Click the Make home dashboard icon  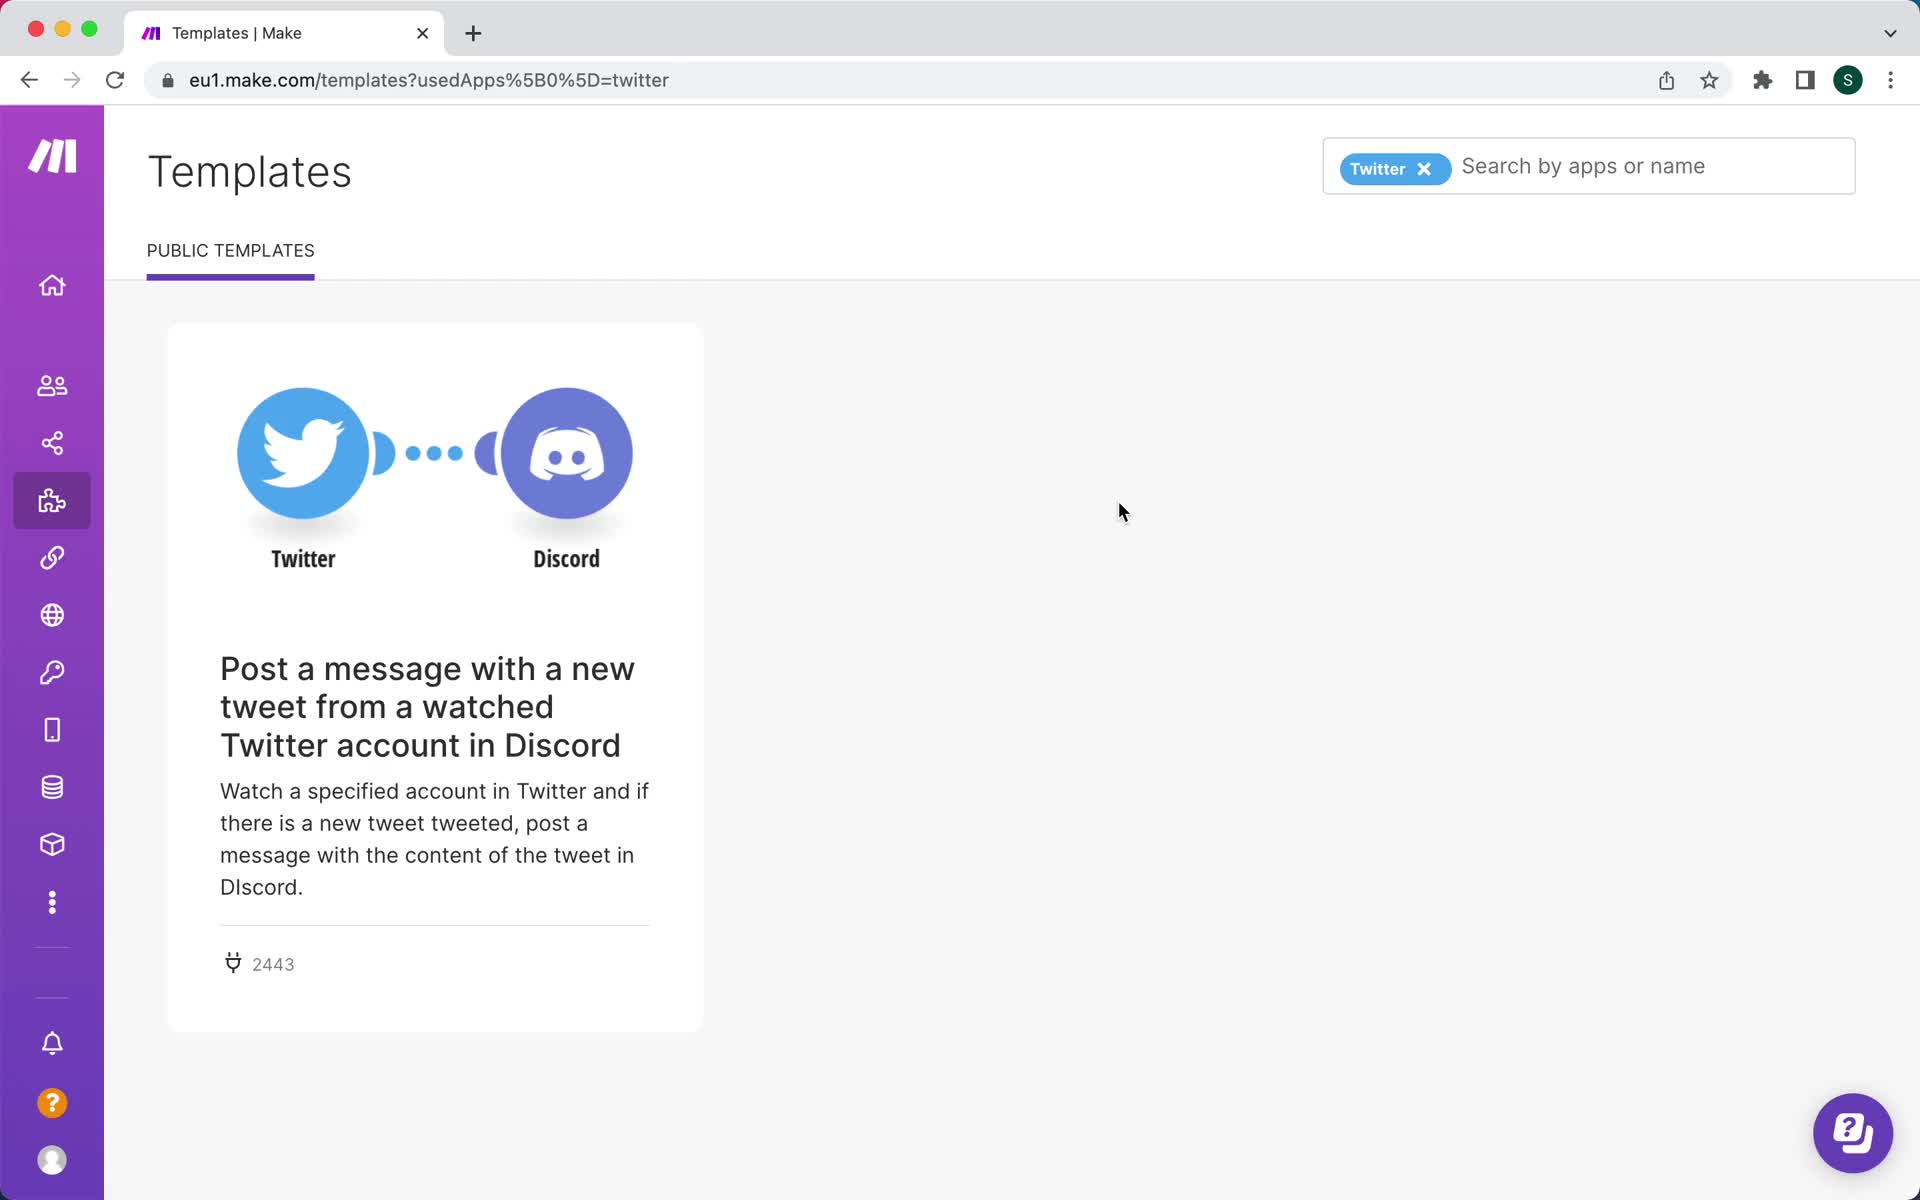click(x=53, y=286)
